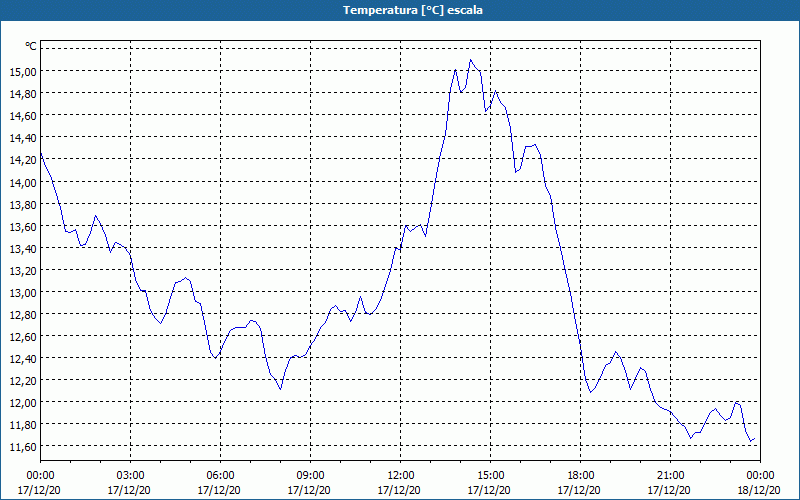Image resolution: width=800 pixels, height=500 pixels.
Task: Select the 14,00 y-axis label
Action: coord(23,182)
